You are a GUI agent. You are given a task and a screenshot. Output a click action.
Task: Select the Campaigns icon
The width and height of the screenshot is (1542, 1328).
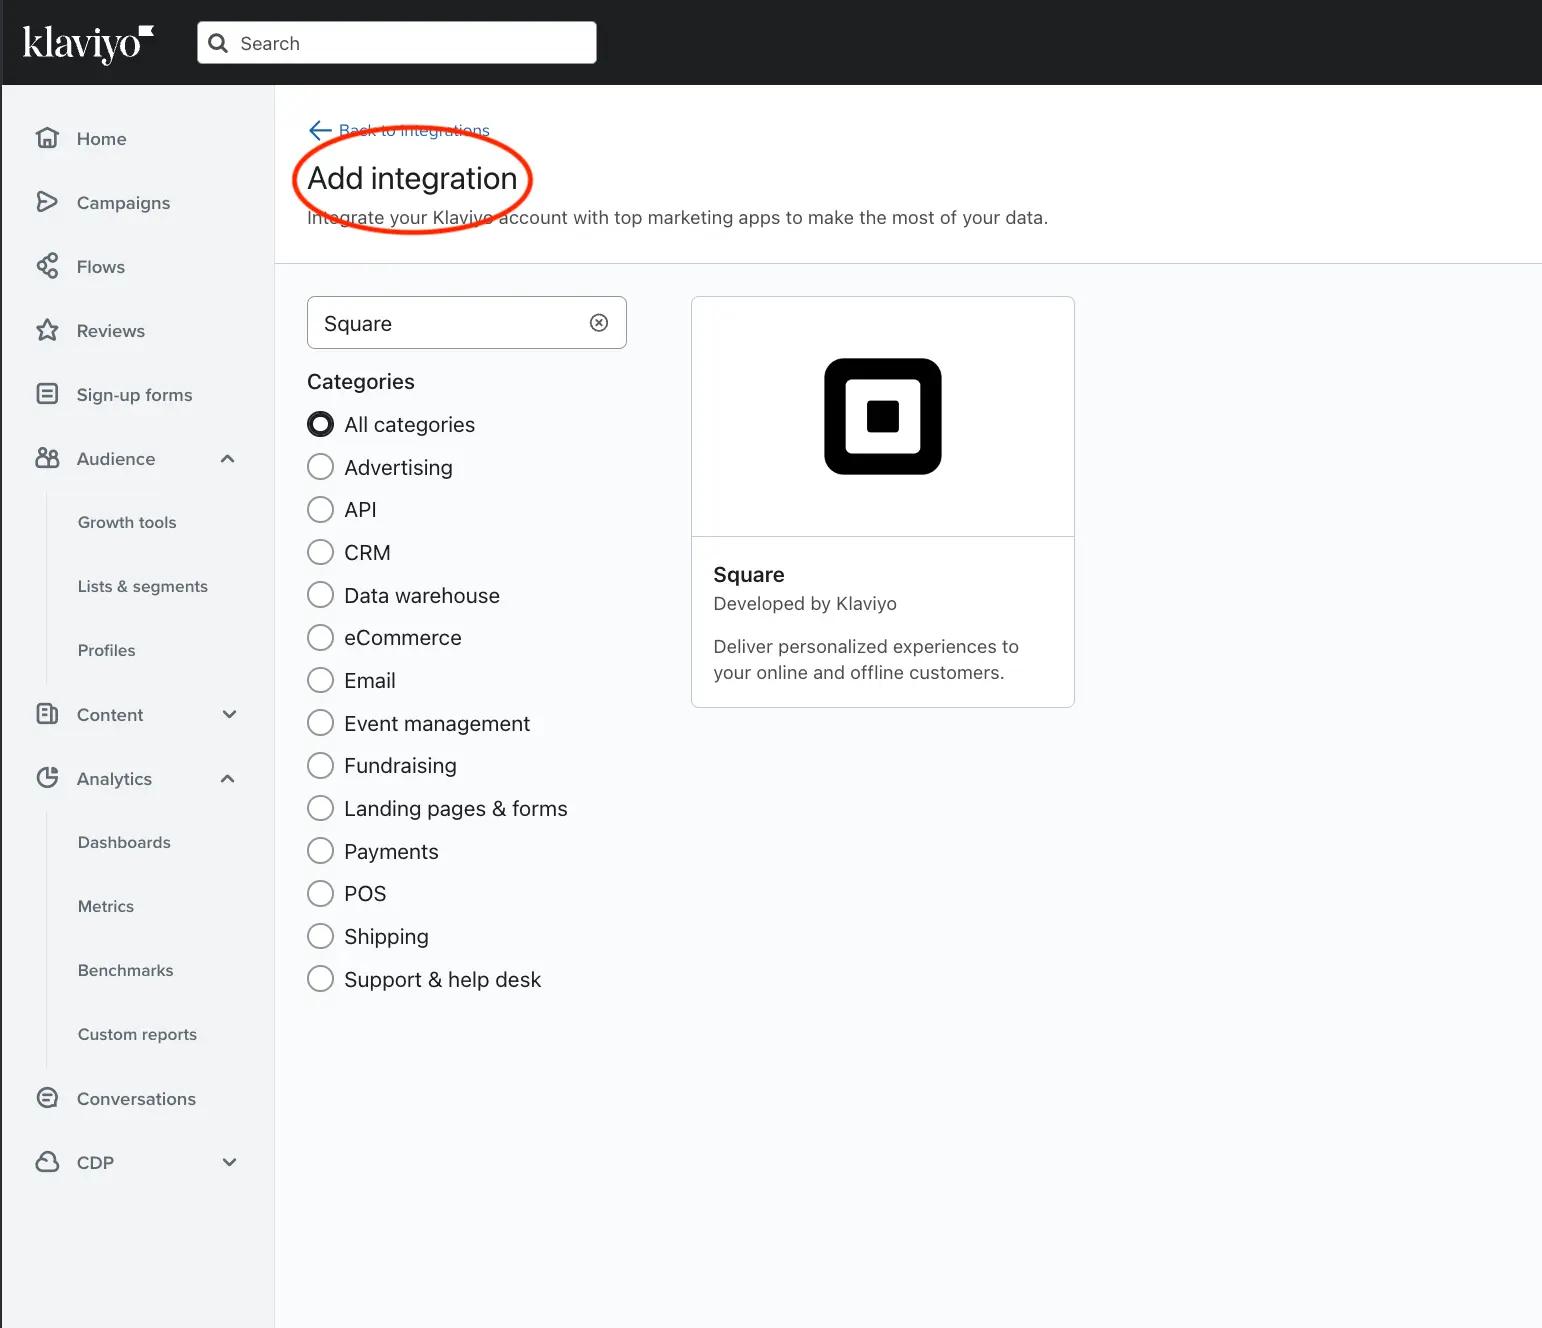47,202
